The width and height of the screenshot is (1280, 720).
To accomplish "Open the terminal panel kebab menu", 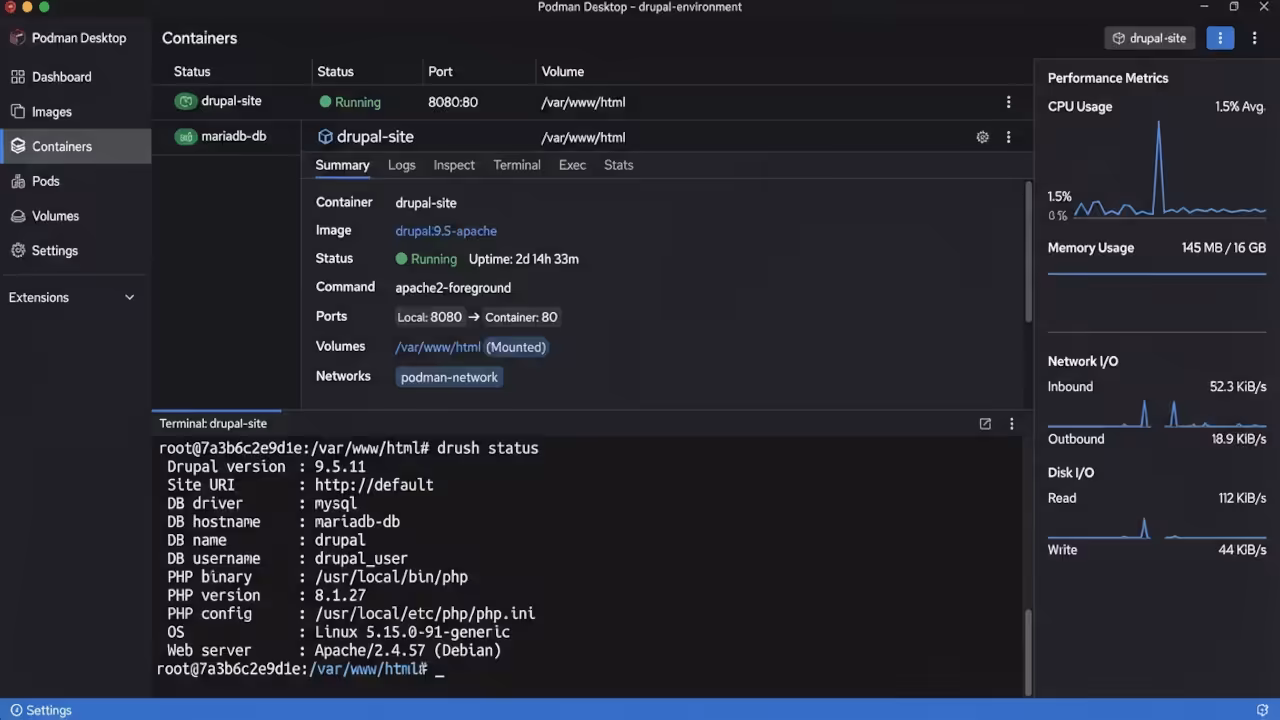I will (x=1011, y=424).
